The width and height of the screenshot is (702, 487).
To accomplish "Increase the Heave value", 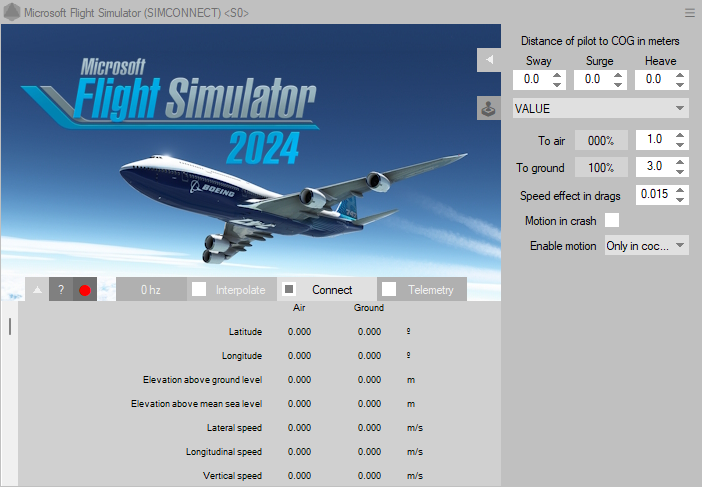I will coord(680,75).
